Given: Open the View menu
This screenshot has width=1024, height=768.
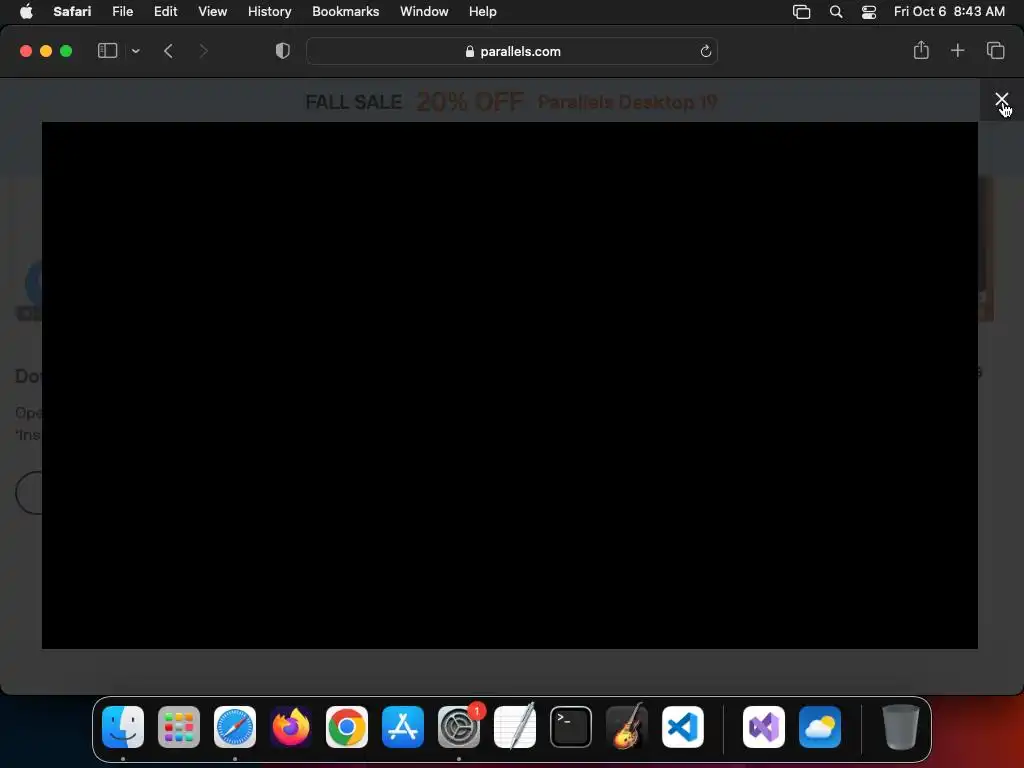Looking at the screenshot, I should pos(212,11).
